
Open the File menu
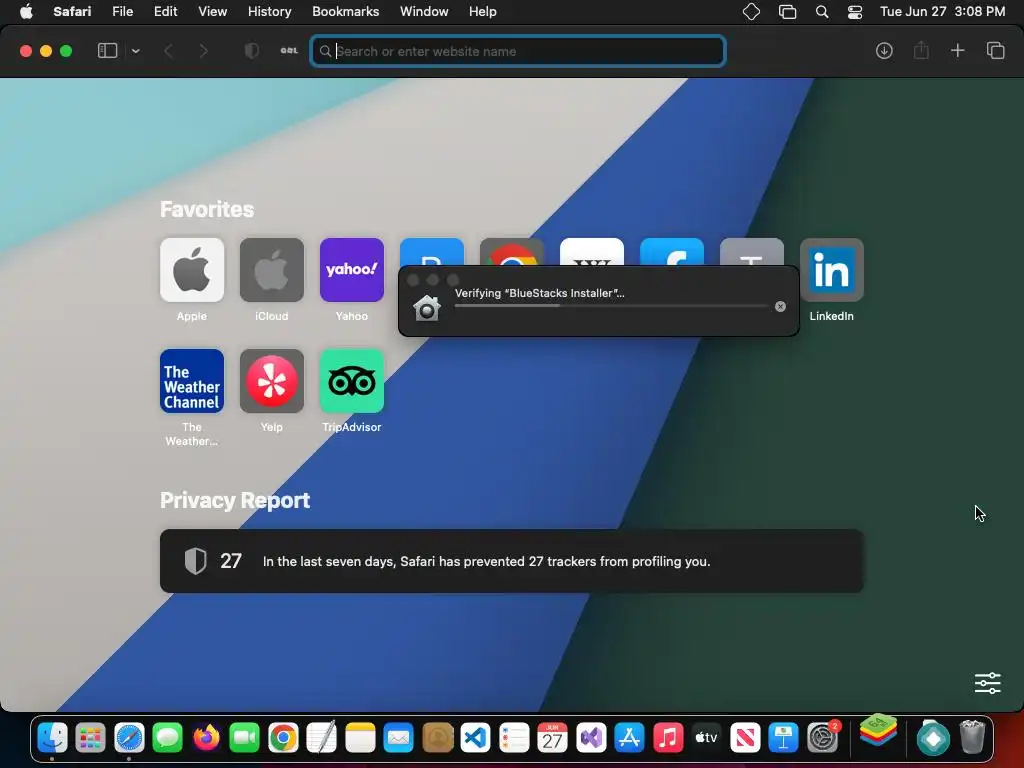coord(122,12)
